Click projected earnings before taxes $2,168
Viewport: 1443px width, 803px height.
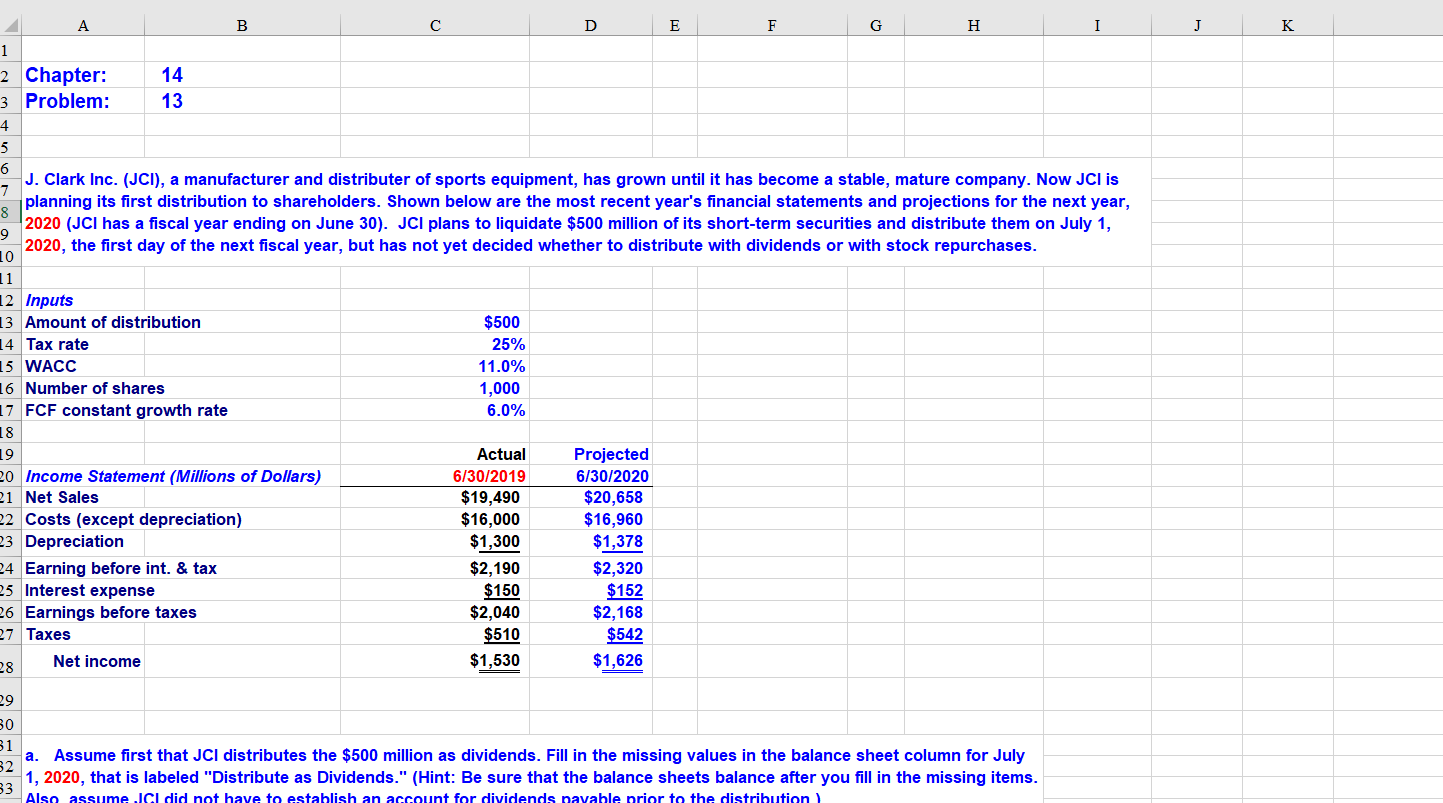coord(618,612)
